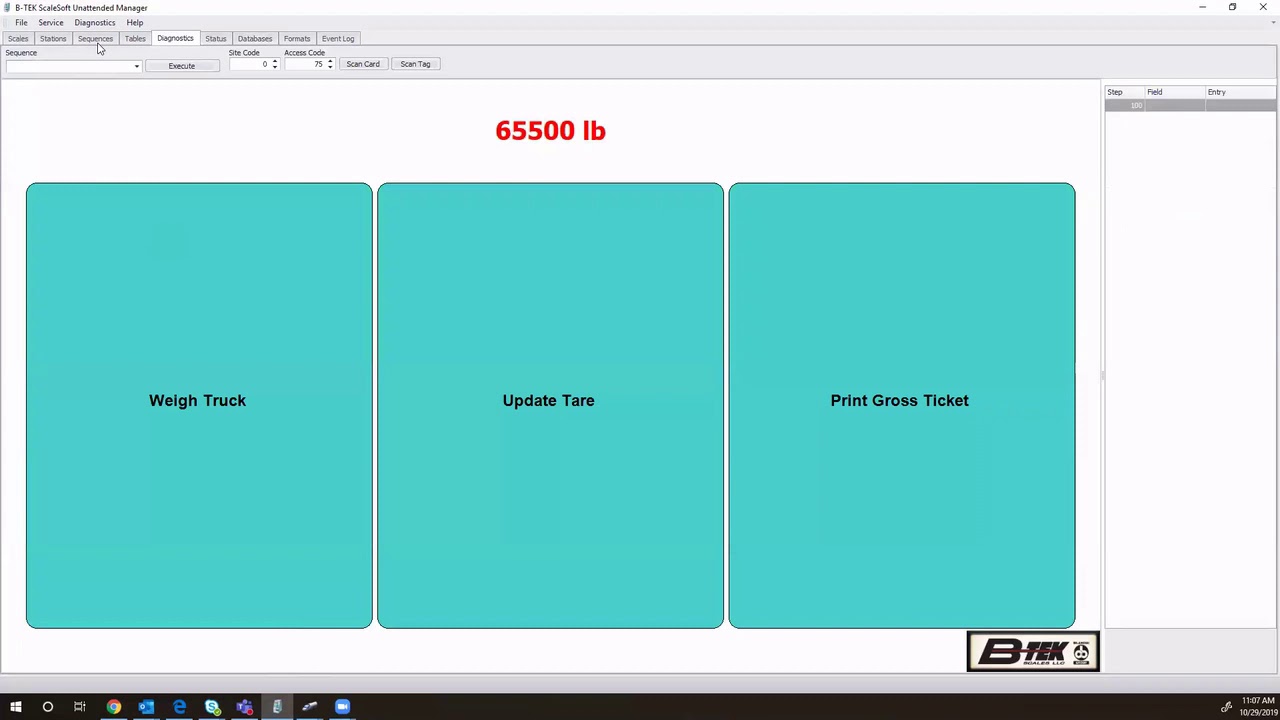The width and height of the screenshot is (1280, 720).
Task: Open Skype from the taskbar
Action: (x=212, y=707)
